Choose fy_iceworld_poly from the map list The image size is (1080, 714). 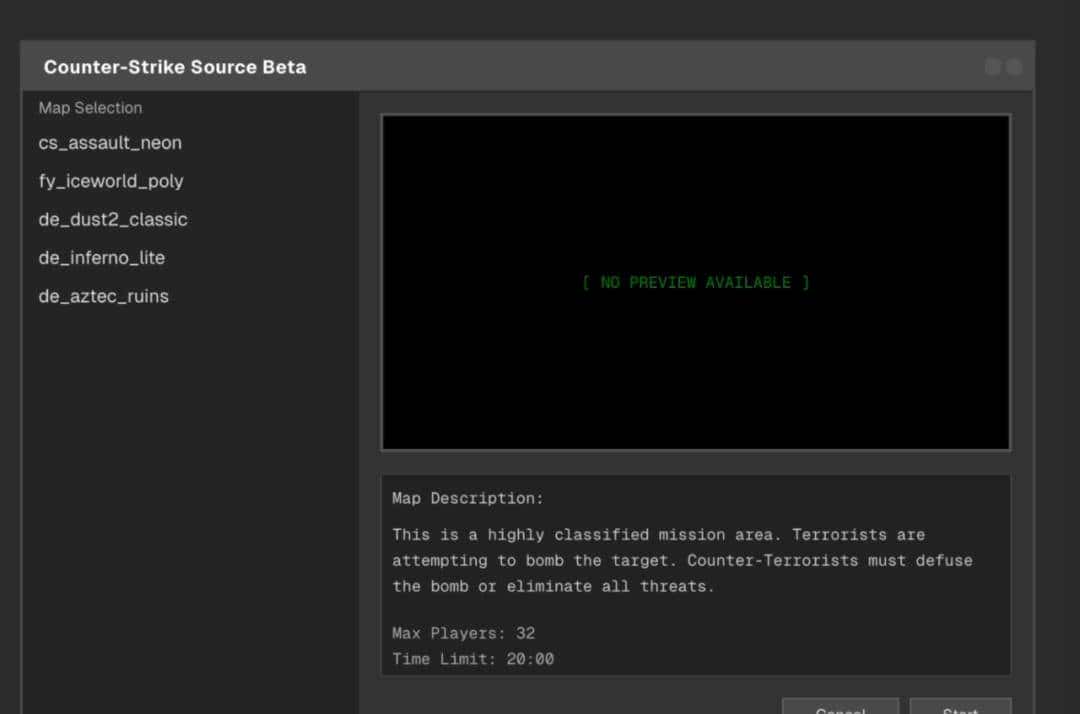(x=111, y=181)
